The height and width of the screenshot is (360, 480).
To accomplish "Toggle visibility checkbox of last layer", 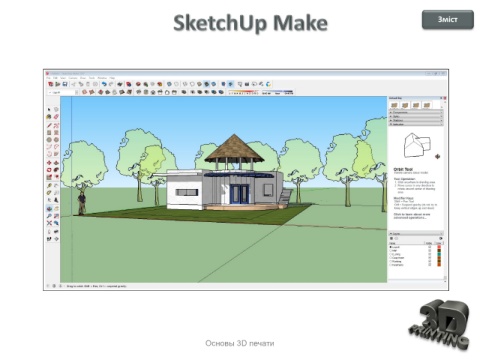I will tap(430, 265).
